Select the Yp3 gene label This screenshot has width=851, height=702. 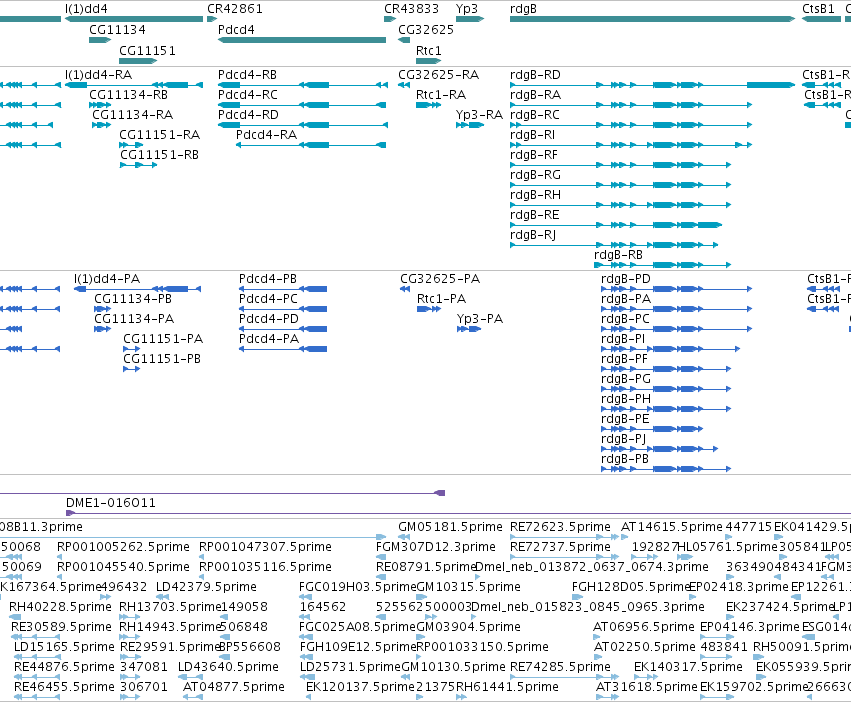(x=467, y=9)
